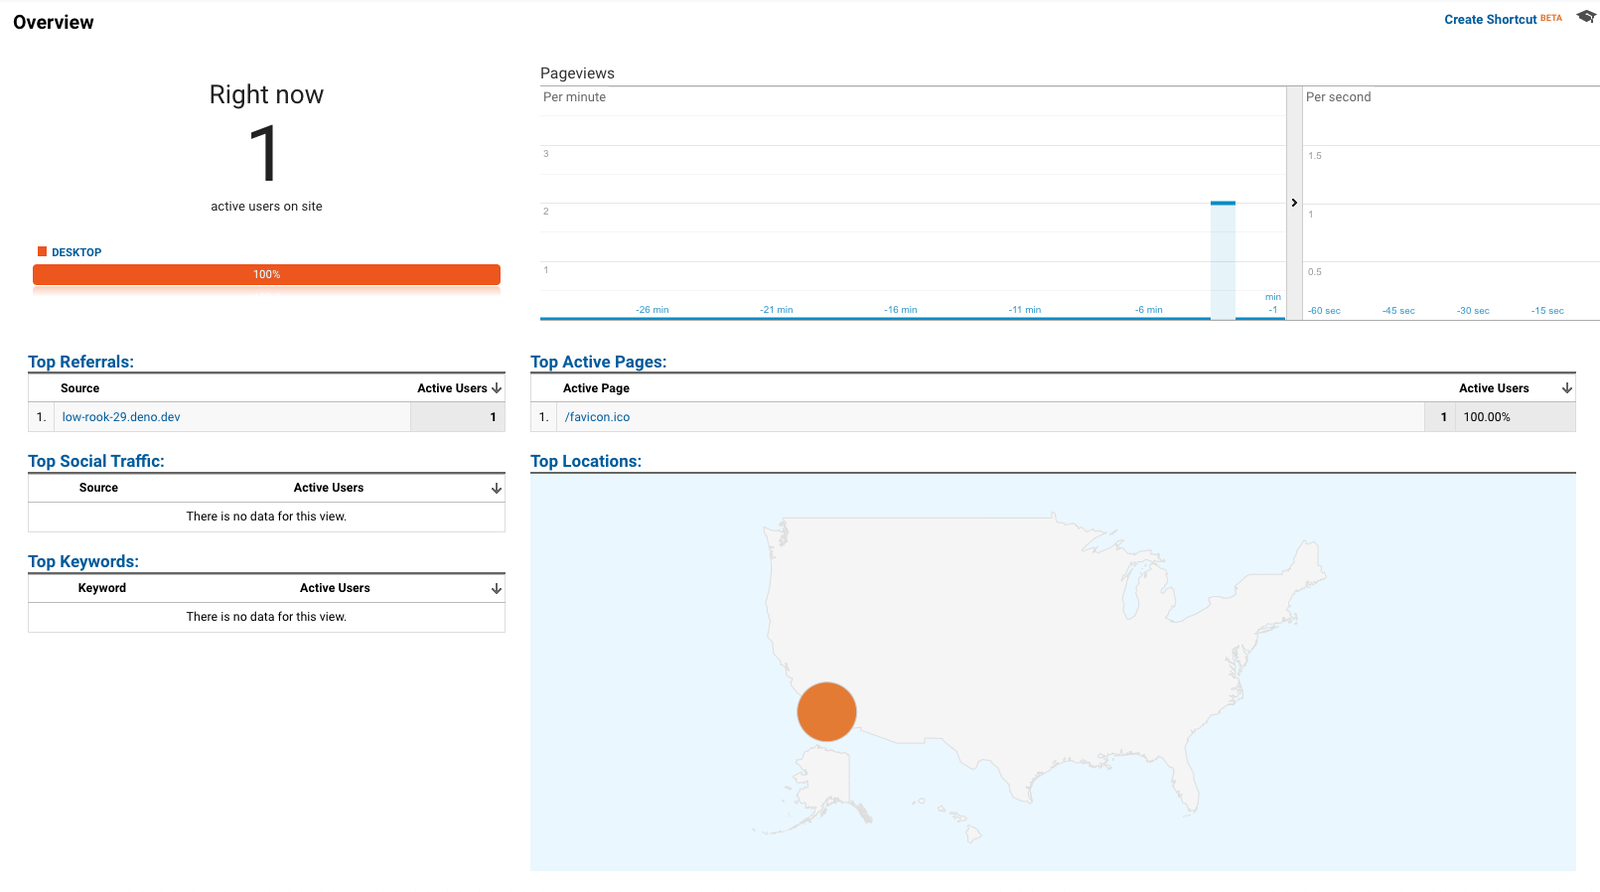Click the -21 min axis label
The height and width of the screenshot is (892, 1600).
coord(776,310)
